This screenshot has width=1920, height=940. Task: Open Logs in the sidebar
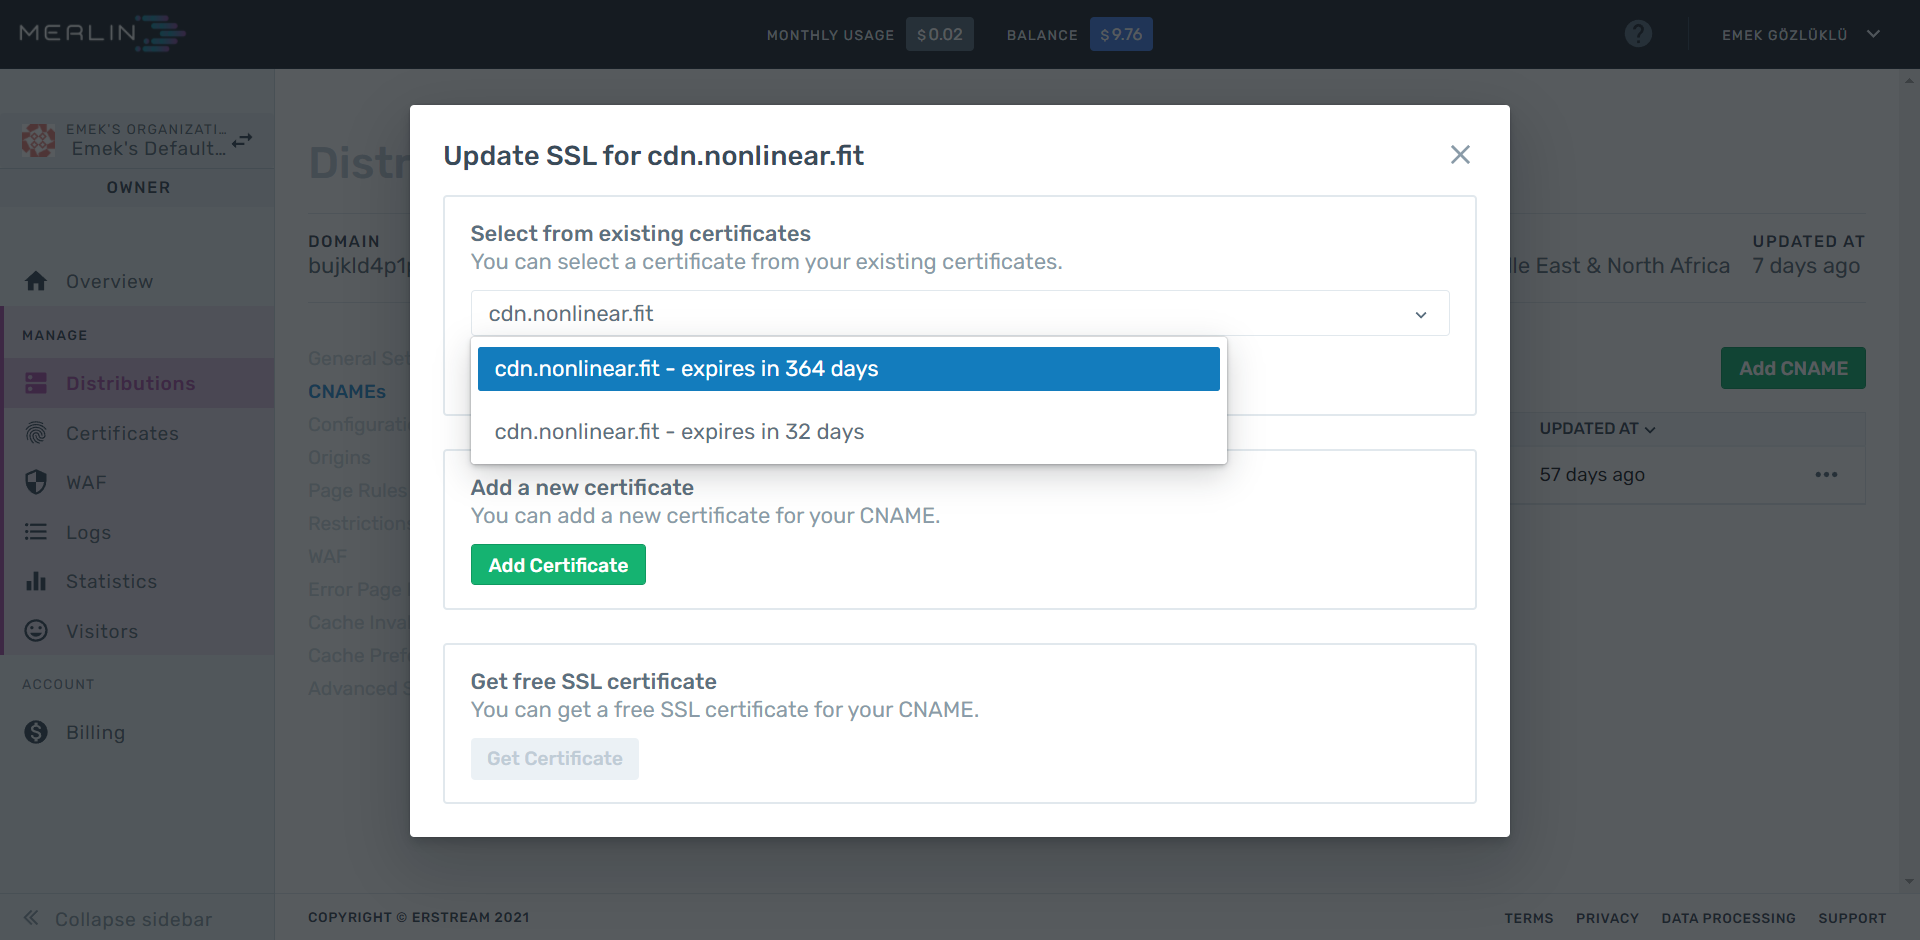coord(88,533)
